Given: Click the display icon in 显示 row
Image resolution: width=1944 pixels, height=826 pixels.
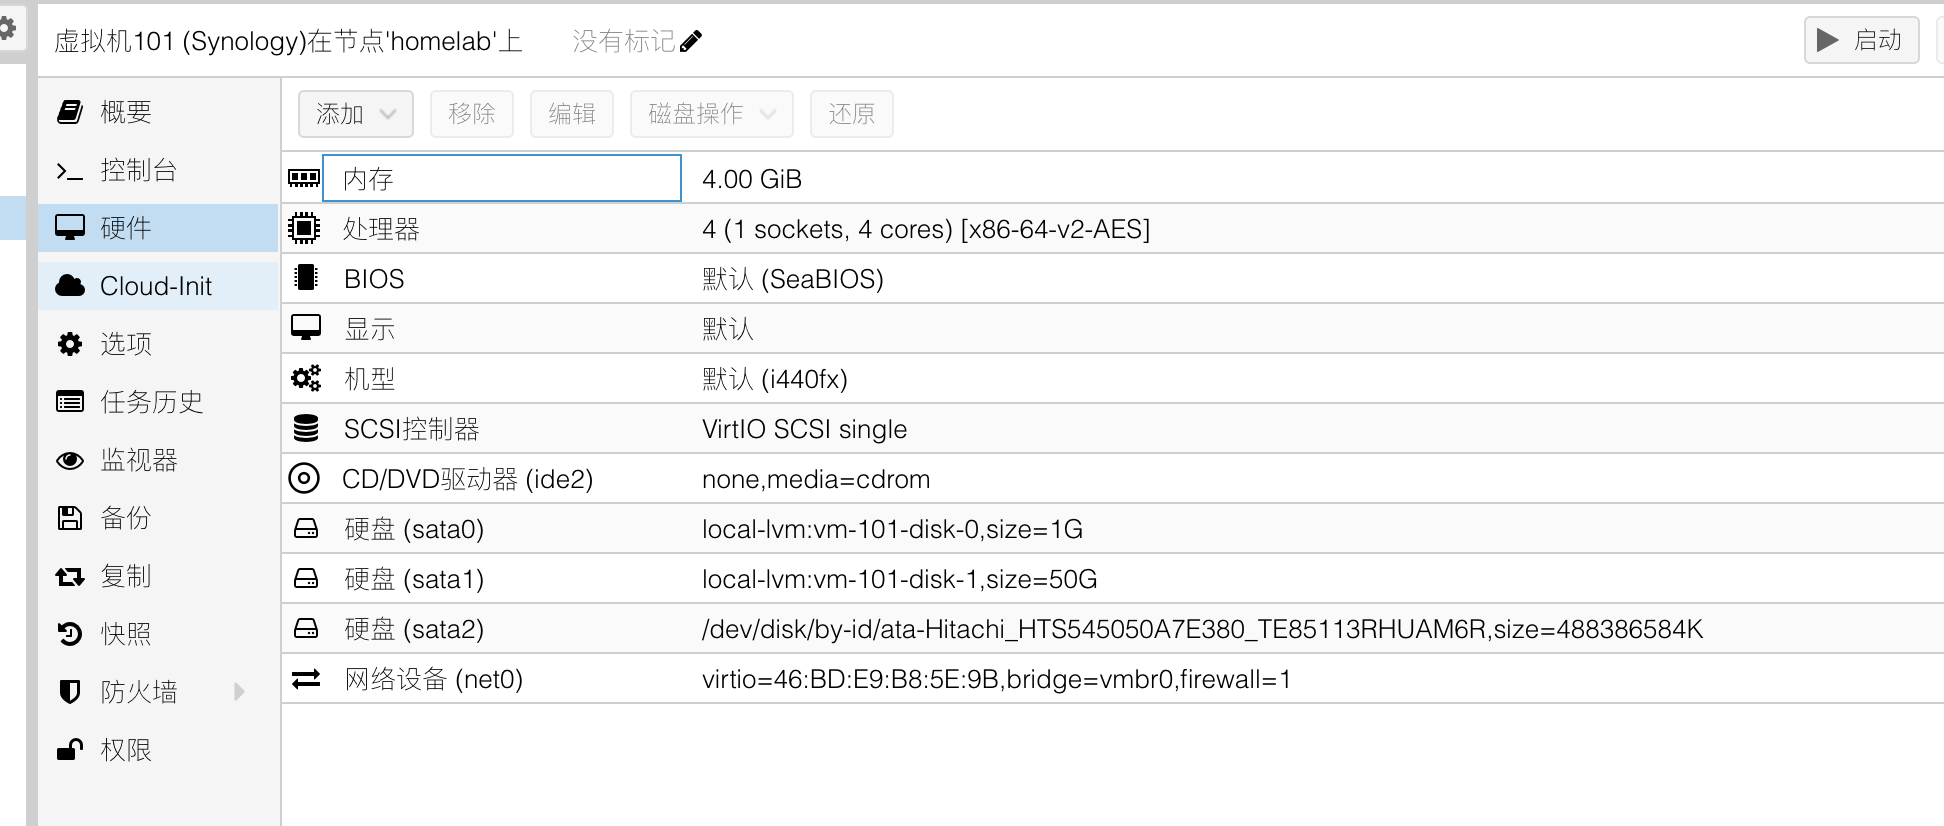Looking at the screenshot, I should [305, 327].
